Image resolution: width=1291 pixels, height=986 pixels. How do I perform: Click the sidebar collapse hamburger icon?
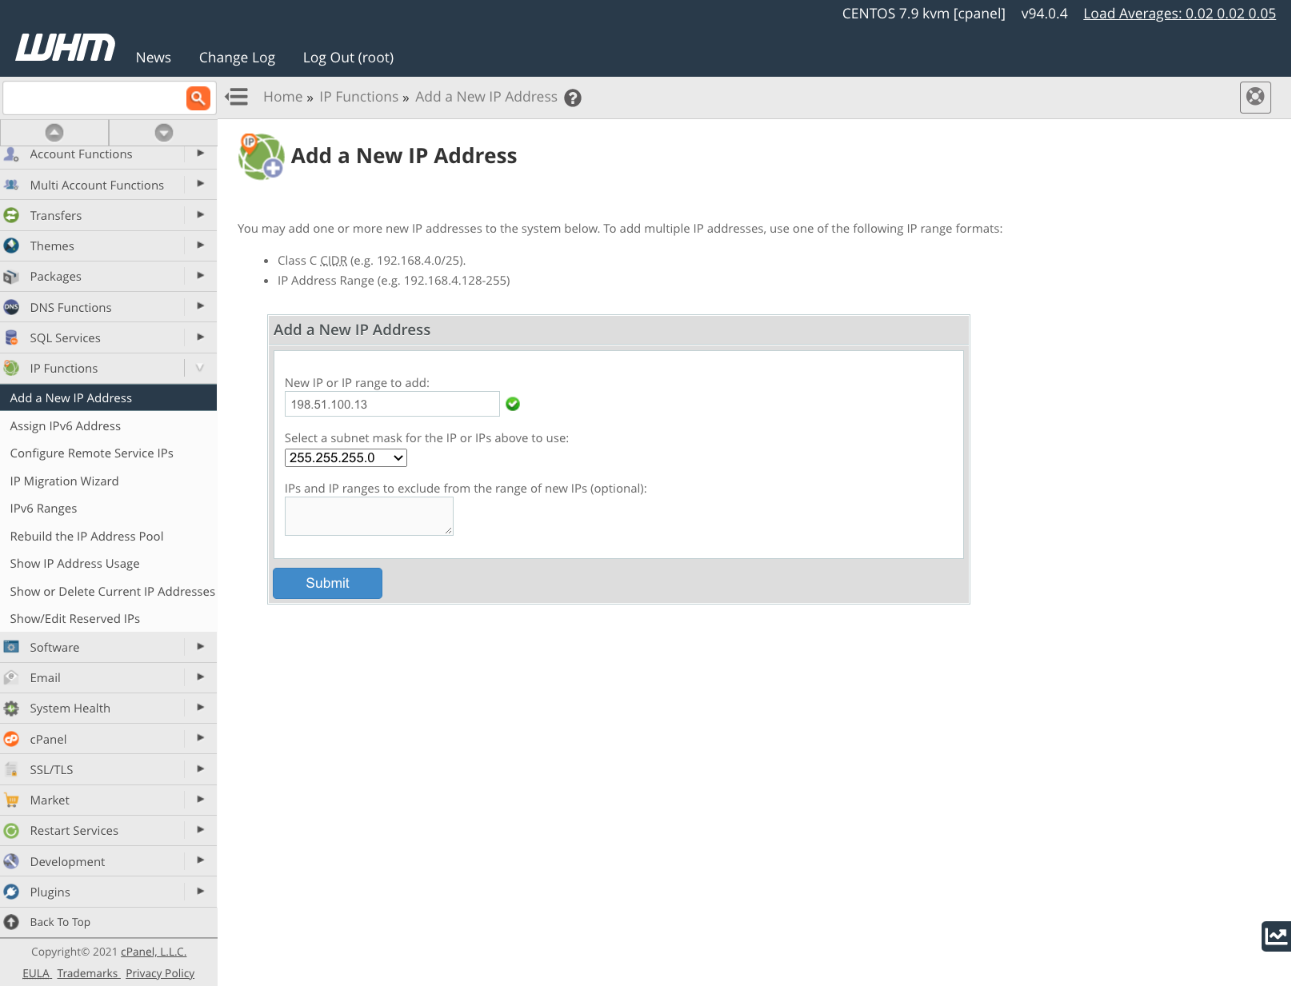tap(236, 97)
